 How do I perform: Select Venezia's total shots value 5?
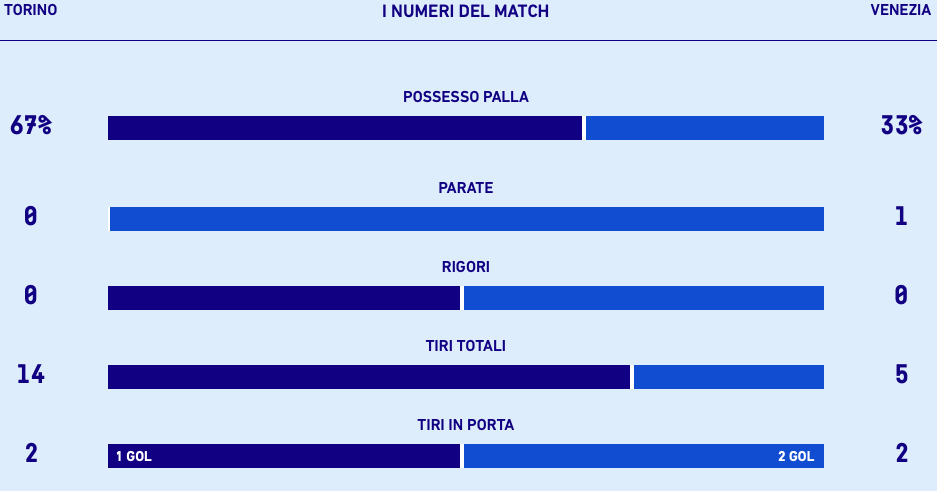(x=901, y=374)
